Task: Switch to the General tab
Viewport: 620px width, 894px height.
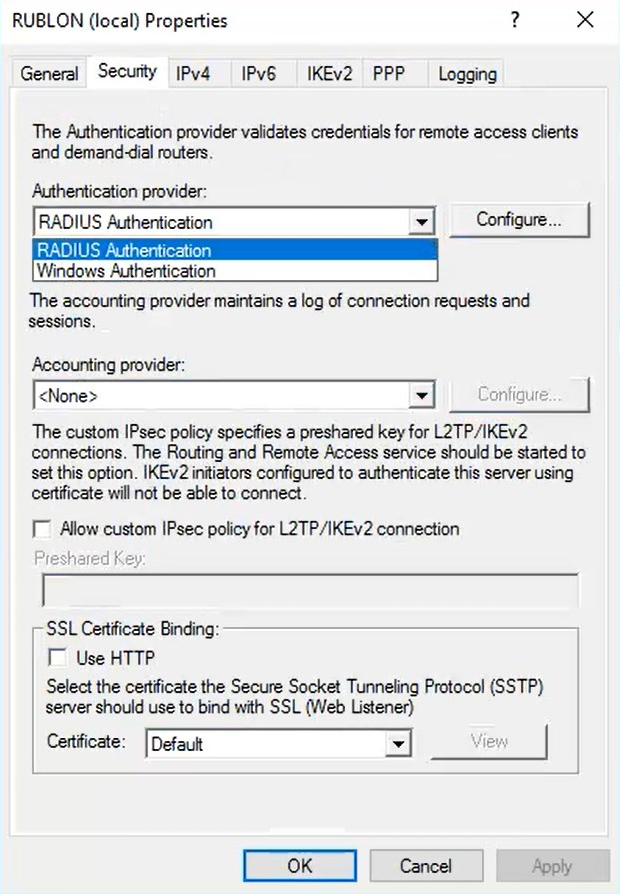Action: tap(49, 73)
